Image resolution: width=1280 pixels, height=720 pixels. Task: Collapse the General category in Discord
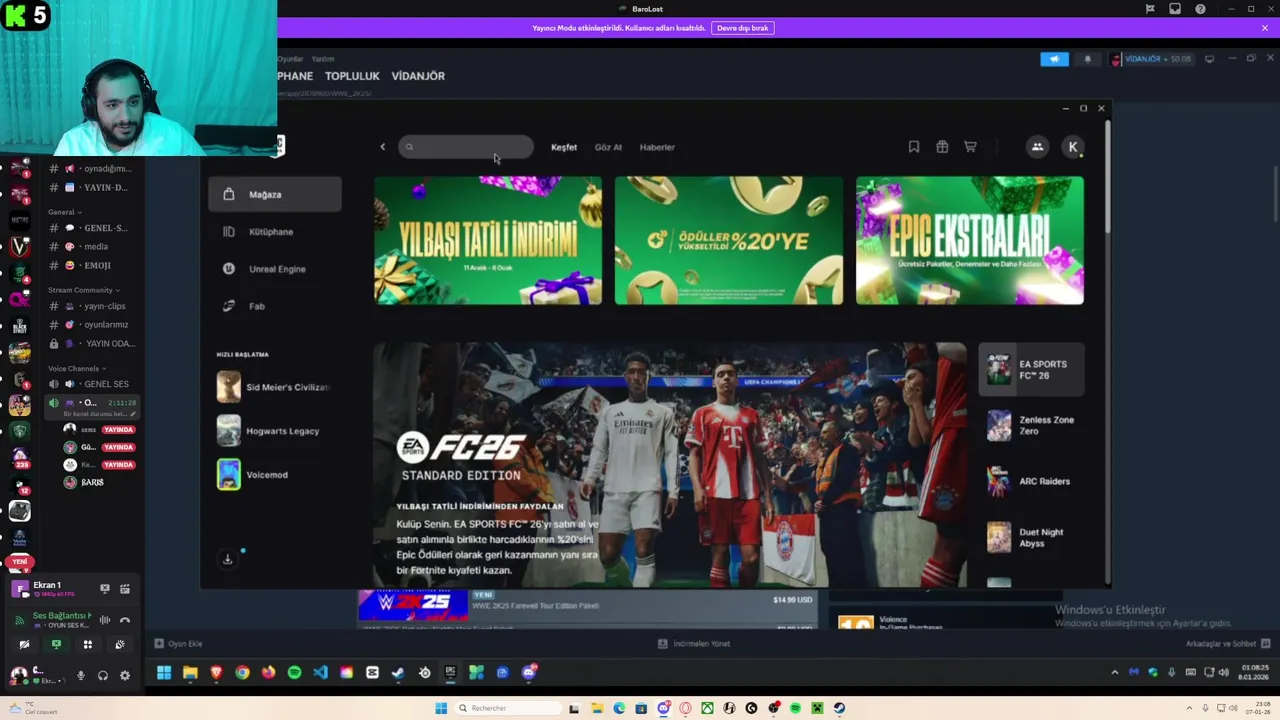[x=65, y=212]
